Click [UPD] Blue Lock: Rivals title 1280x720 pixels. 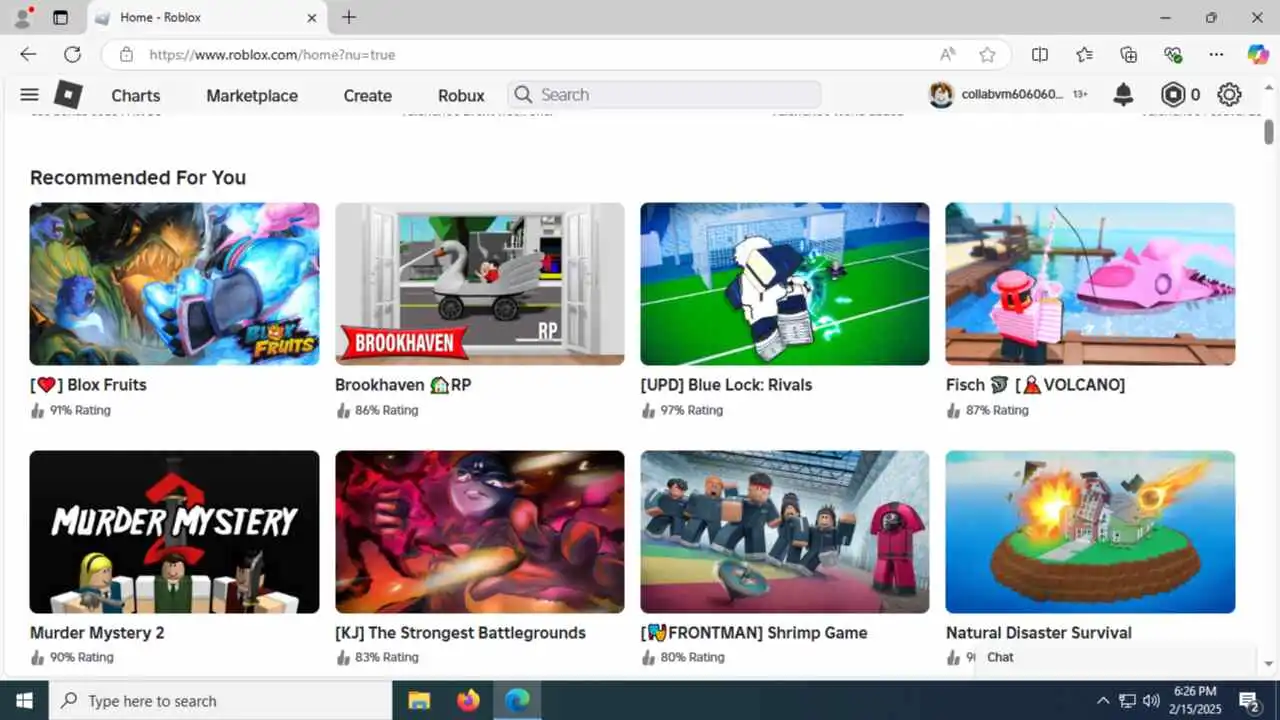pyautogui.click(x=726, y=385)
